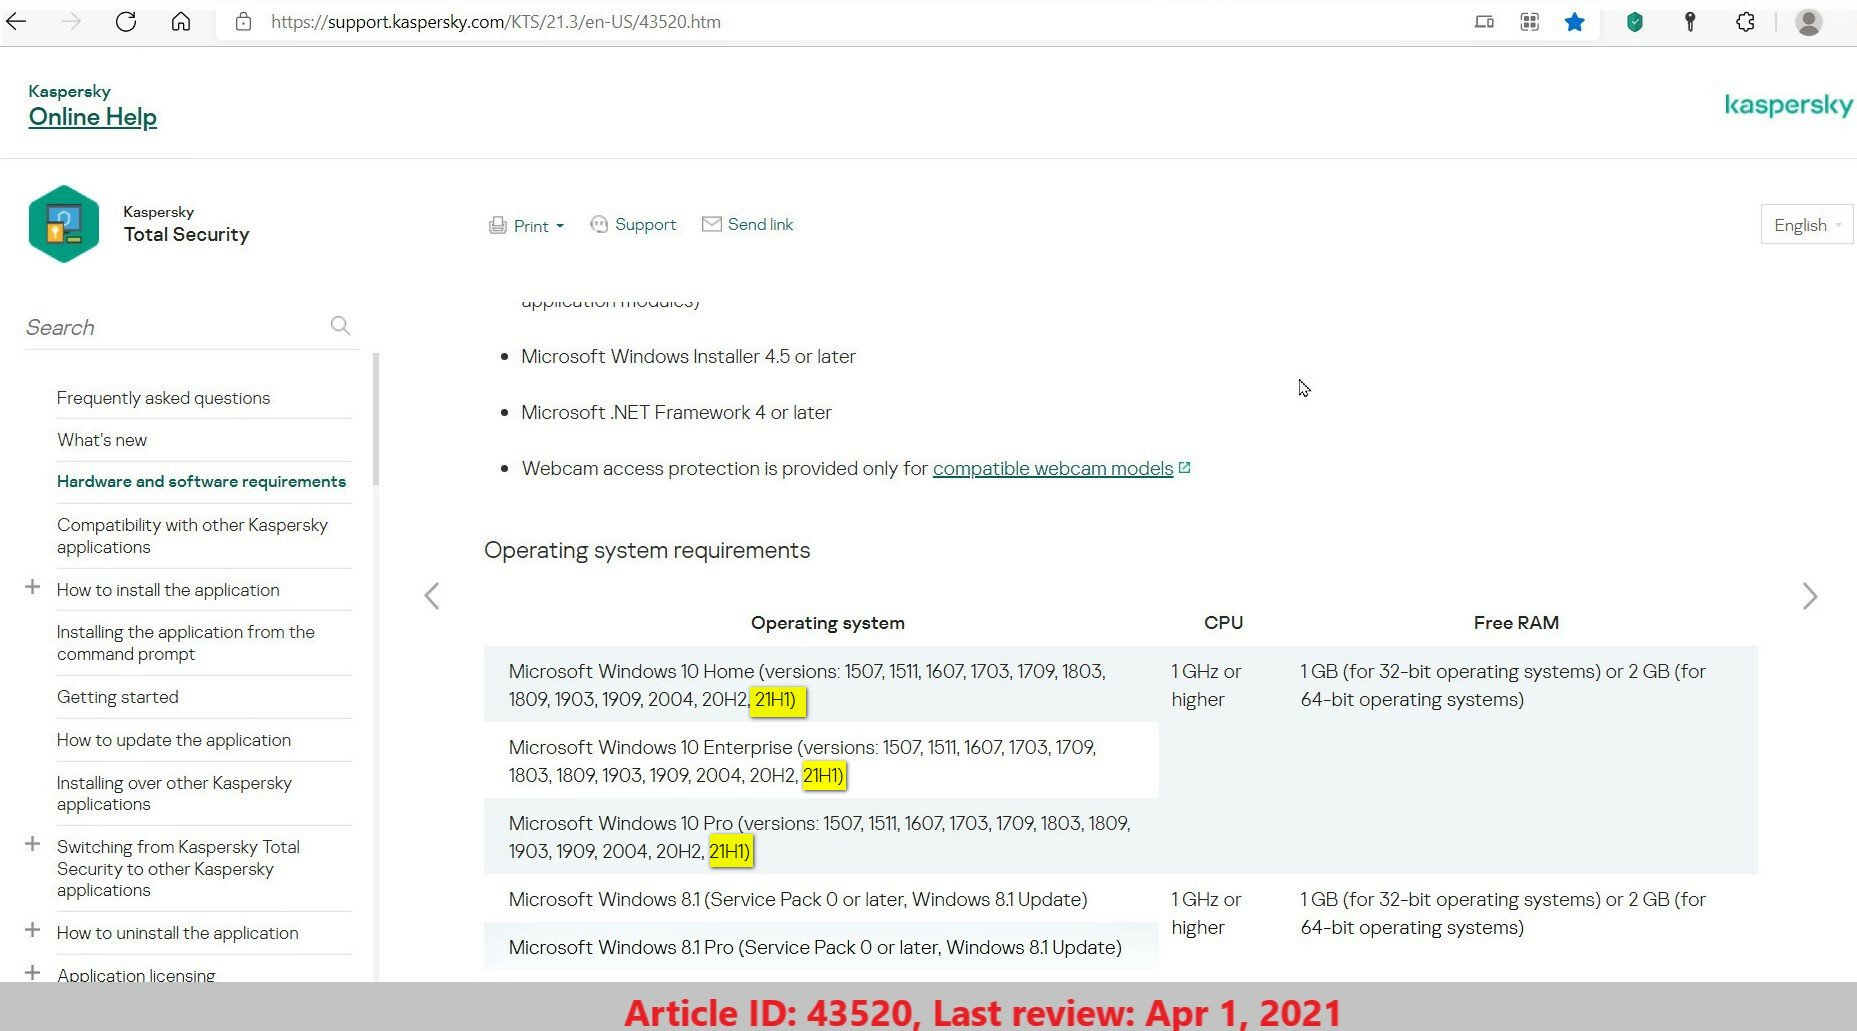This screenshot has height=1031, width=1857.
Task: Click the password key icon in toolbar
Action: coord(1690,22)
